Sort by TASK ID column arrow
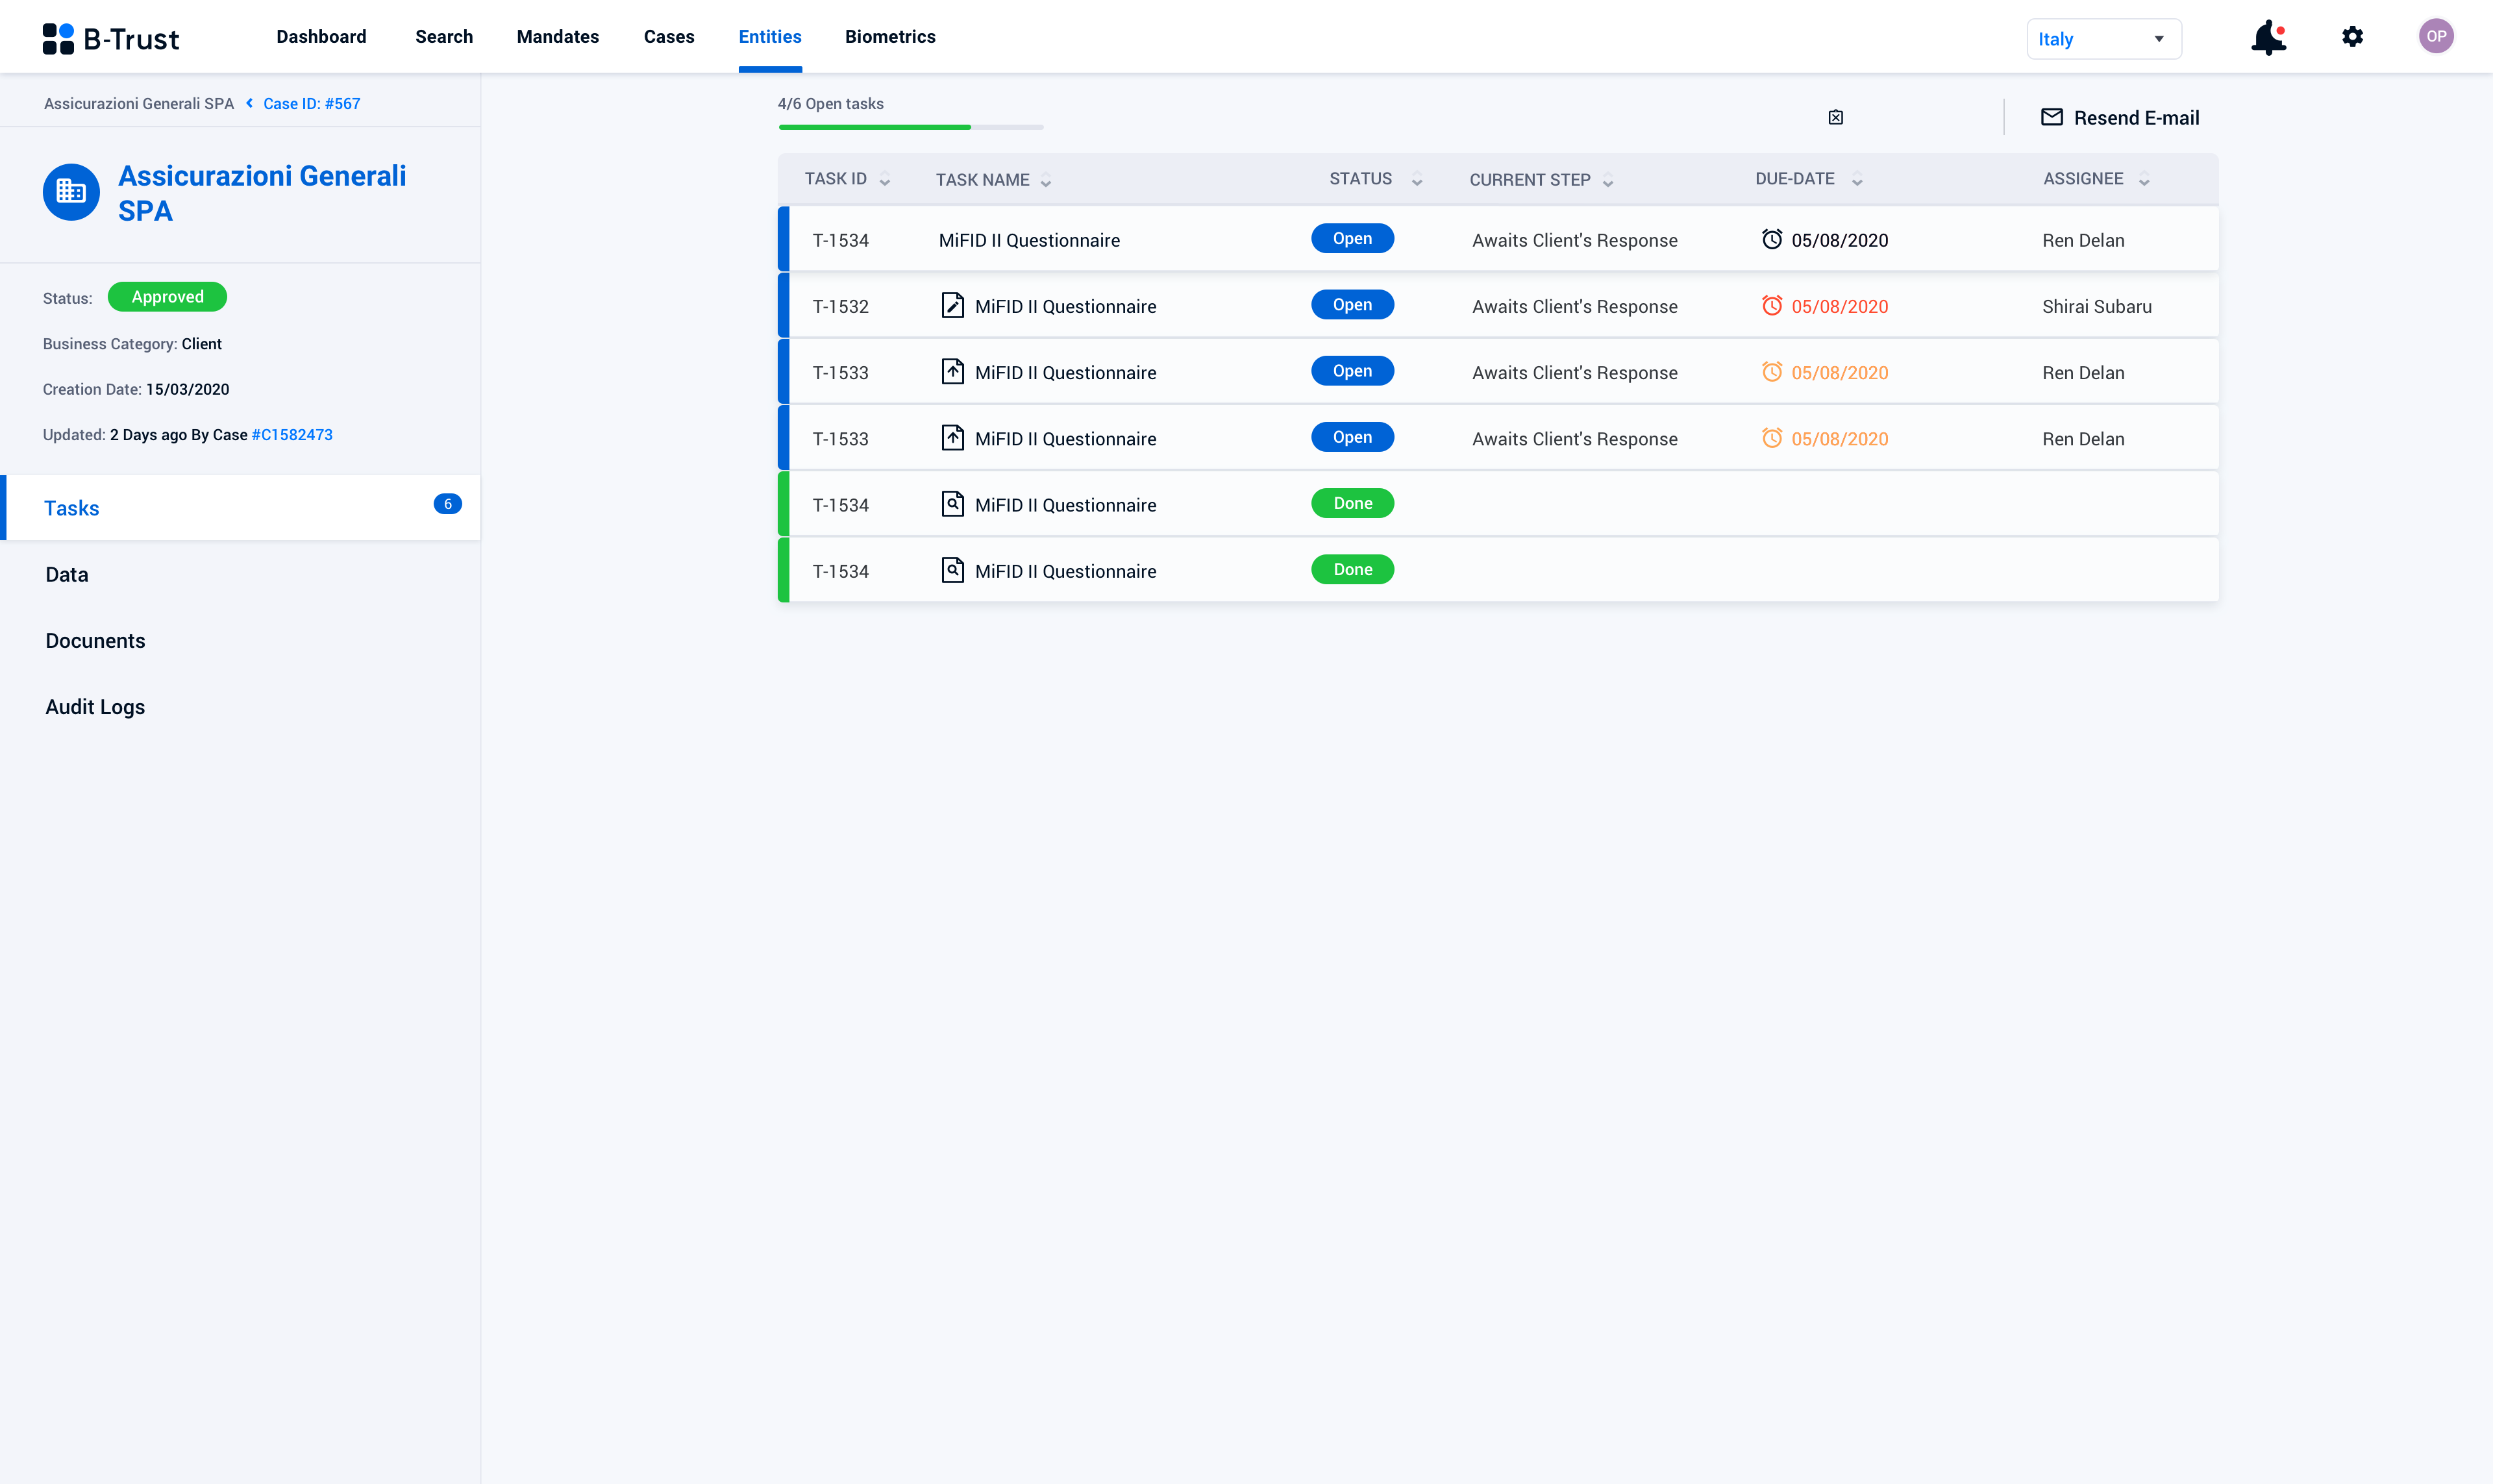 (x=885, y=181)
